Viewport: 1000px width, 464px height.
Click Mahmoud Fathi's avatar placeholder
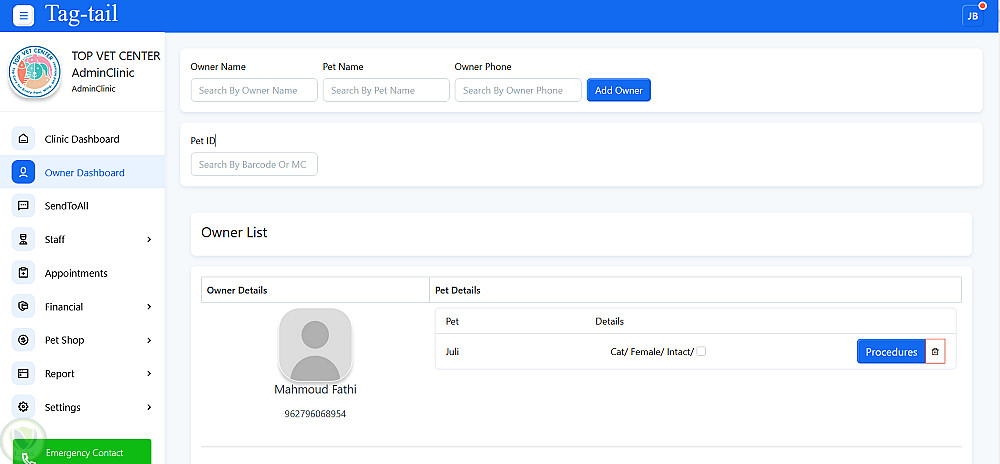point(315,345)
